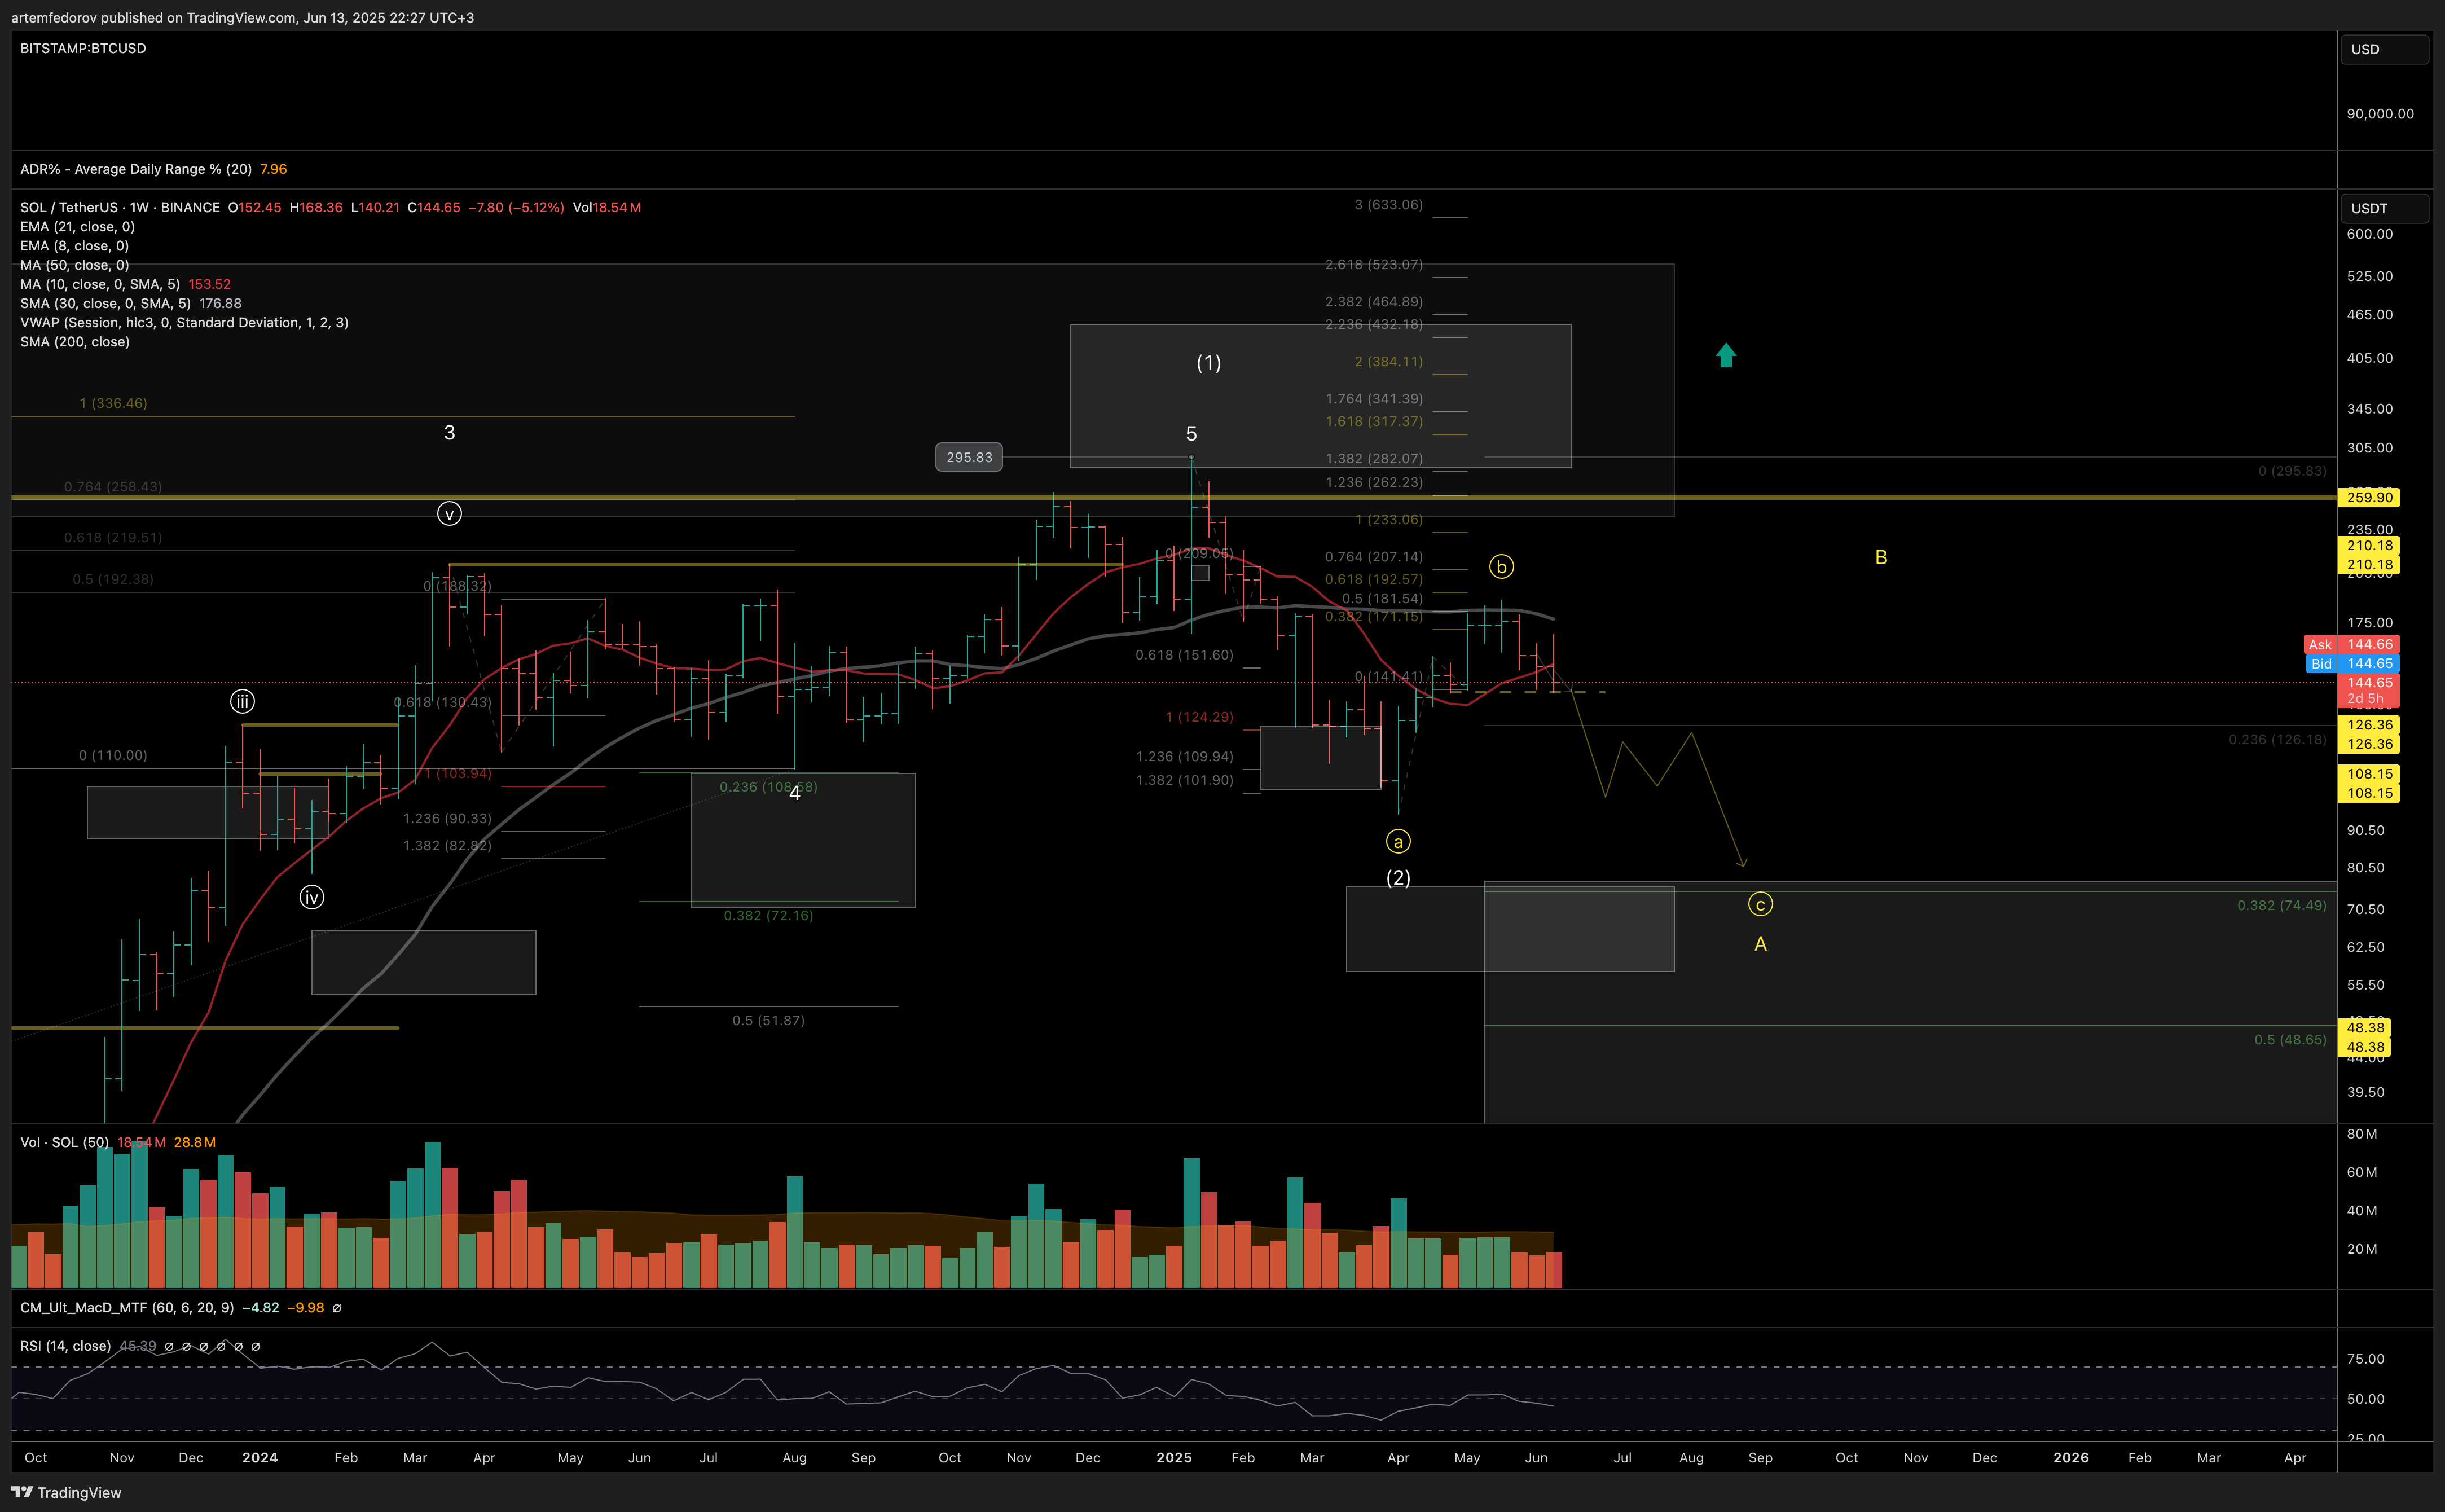Select the 0.382 (74.49) fib label
This screenshot has width=2445, height=1512.
pos(2281,905)
